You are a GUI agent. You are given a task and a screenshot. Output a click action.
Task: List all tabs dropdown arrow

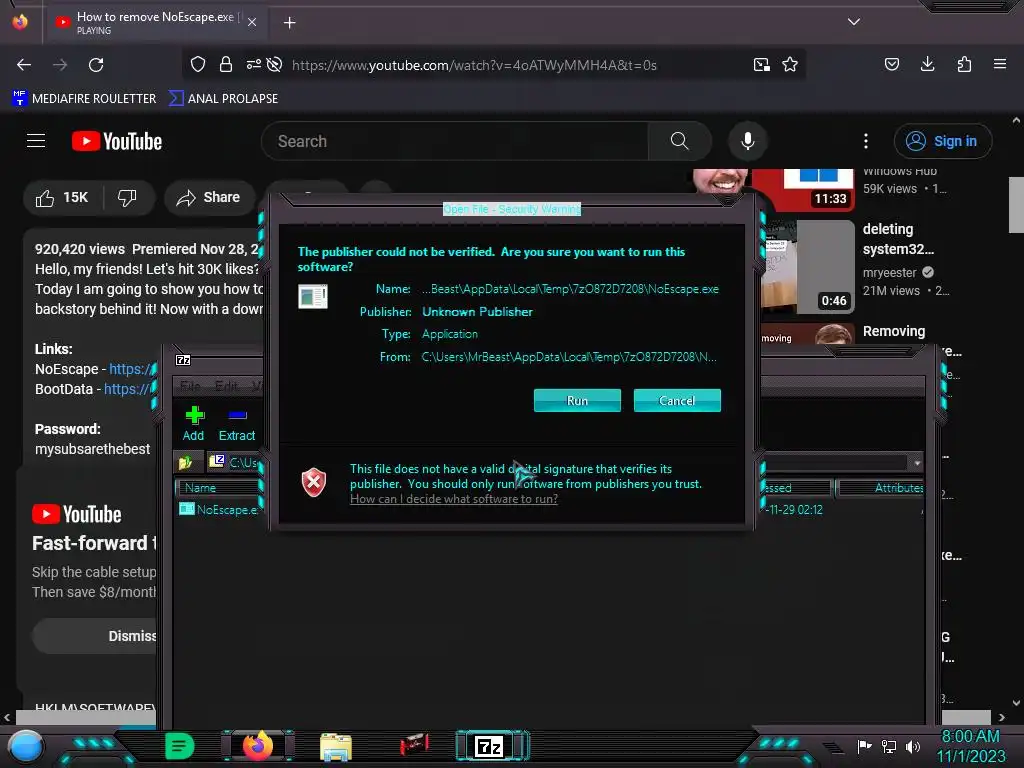pyautogui.click(x=854, y=22)
